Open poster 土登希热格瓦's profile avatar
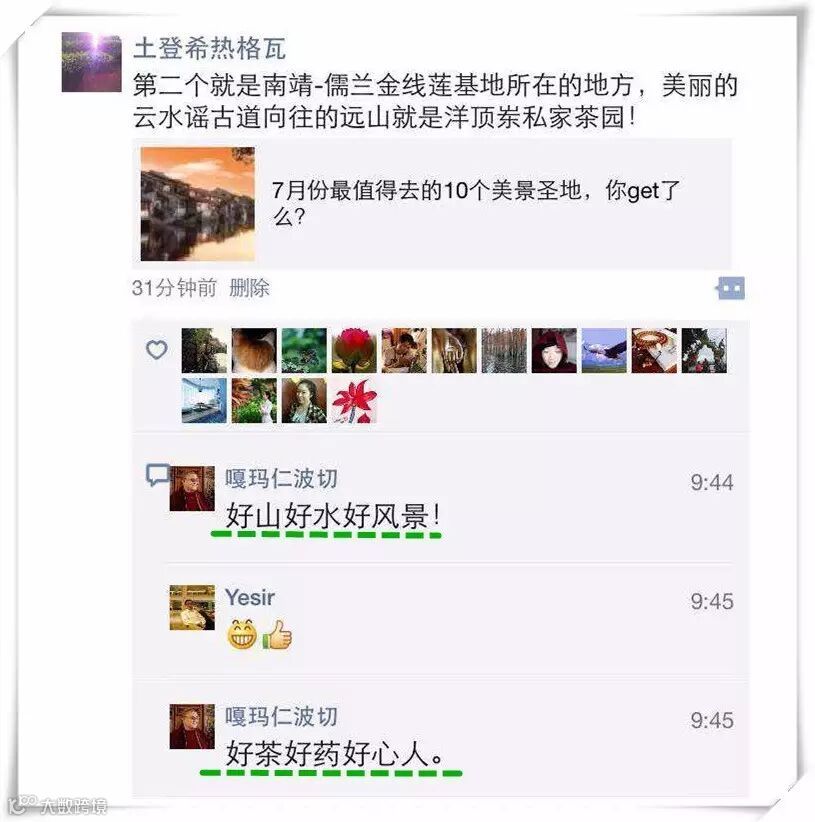 point(91,62)
